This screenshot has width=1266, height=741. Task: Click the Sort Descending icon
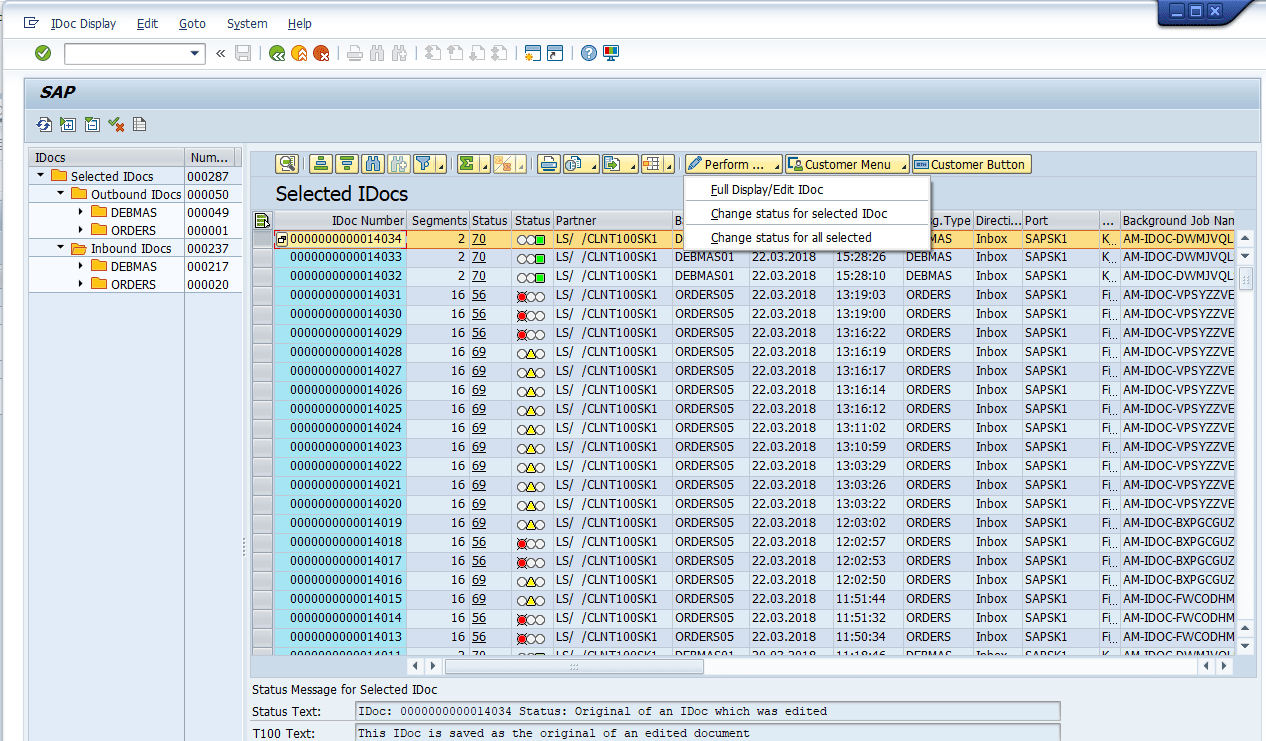347,164
